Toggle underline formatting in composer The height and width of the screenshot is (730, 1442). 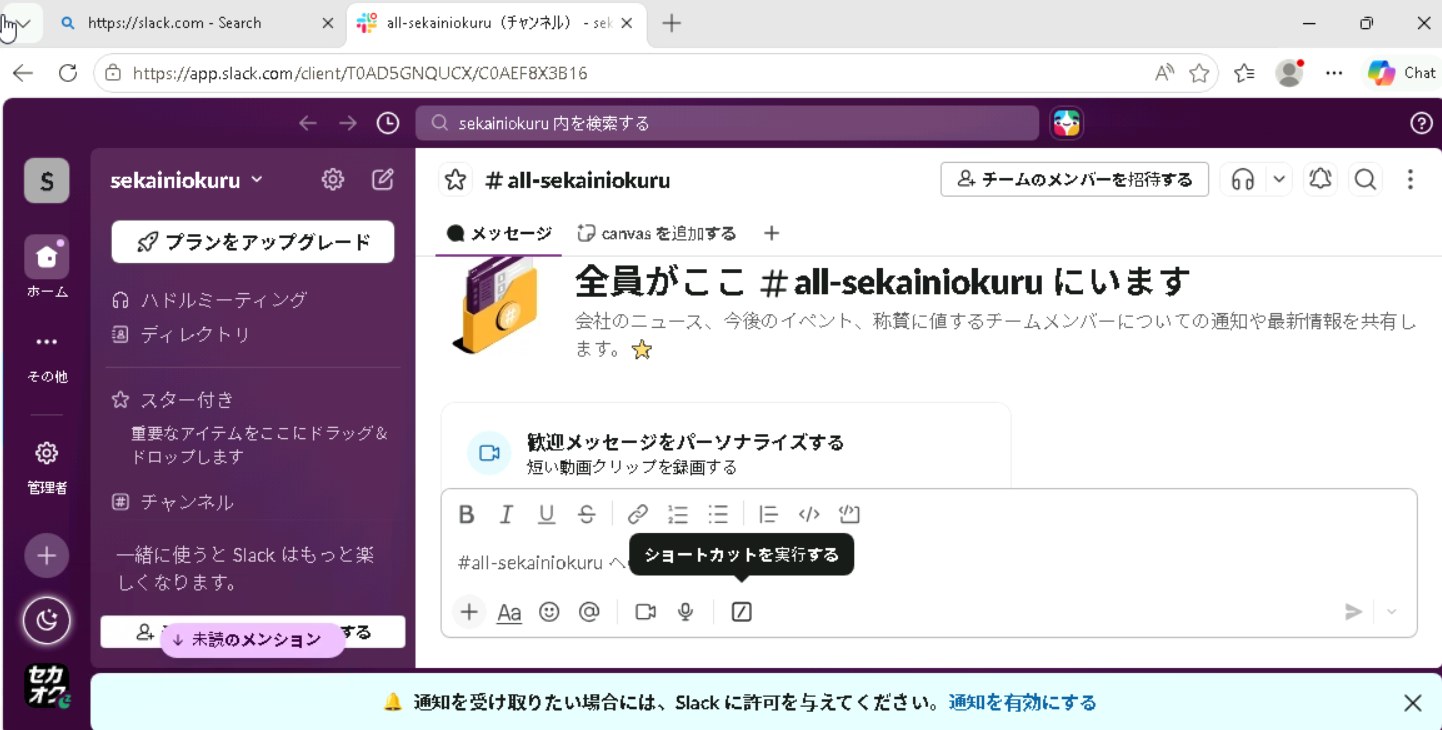tap(546, 514)
